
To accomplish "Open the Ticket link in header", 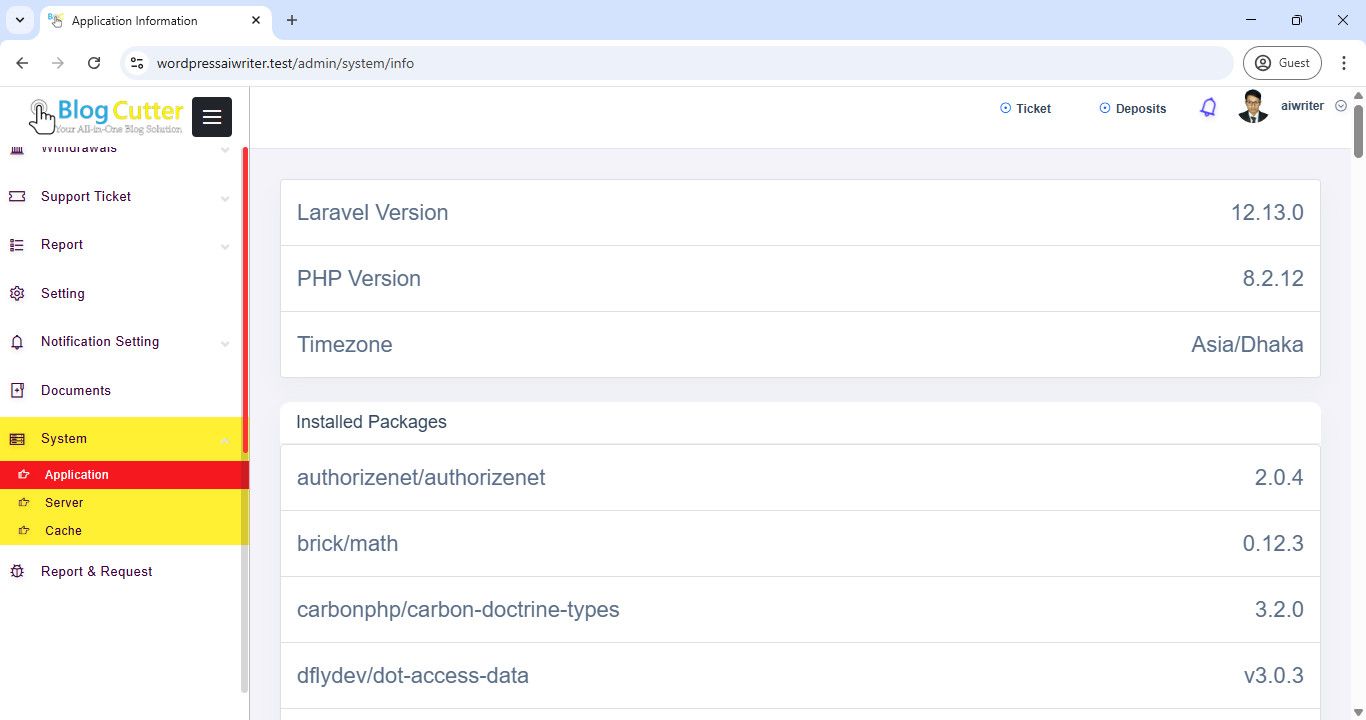I will [x=1026, y=109].
